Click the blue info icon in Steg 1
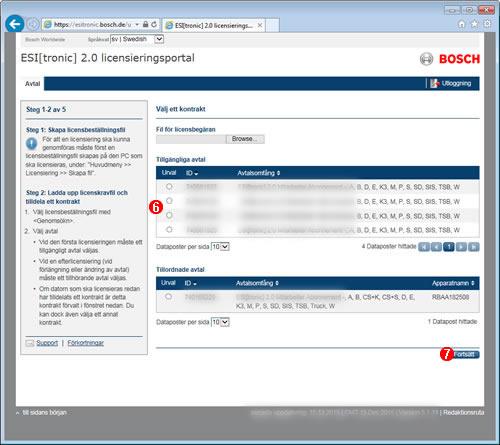500x445 pixels. pos(32,144)
